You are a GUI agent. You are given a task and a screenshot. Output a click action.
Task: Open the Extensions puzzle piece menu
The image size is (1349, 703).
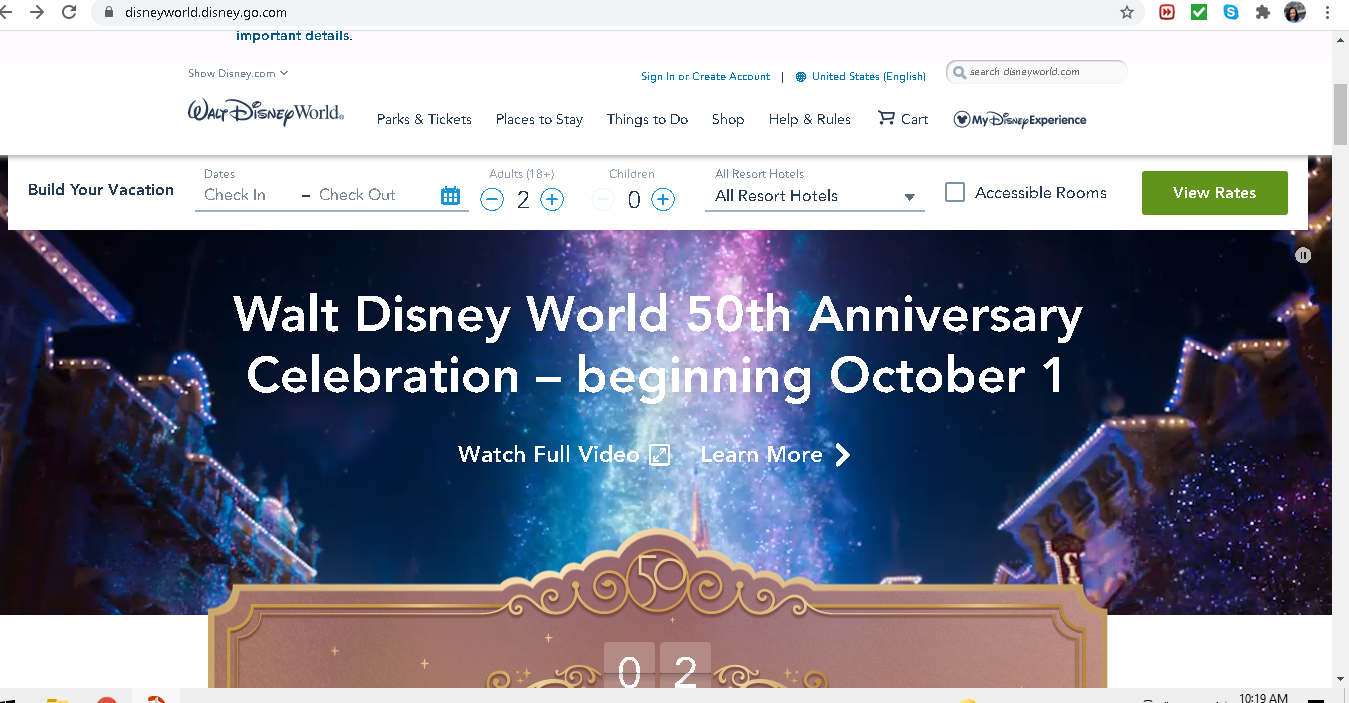(1263, 12)
